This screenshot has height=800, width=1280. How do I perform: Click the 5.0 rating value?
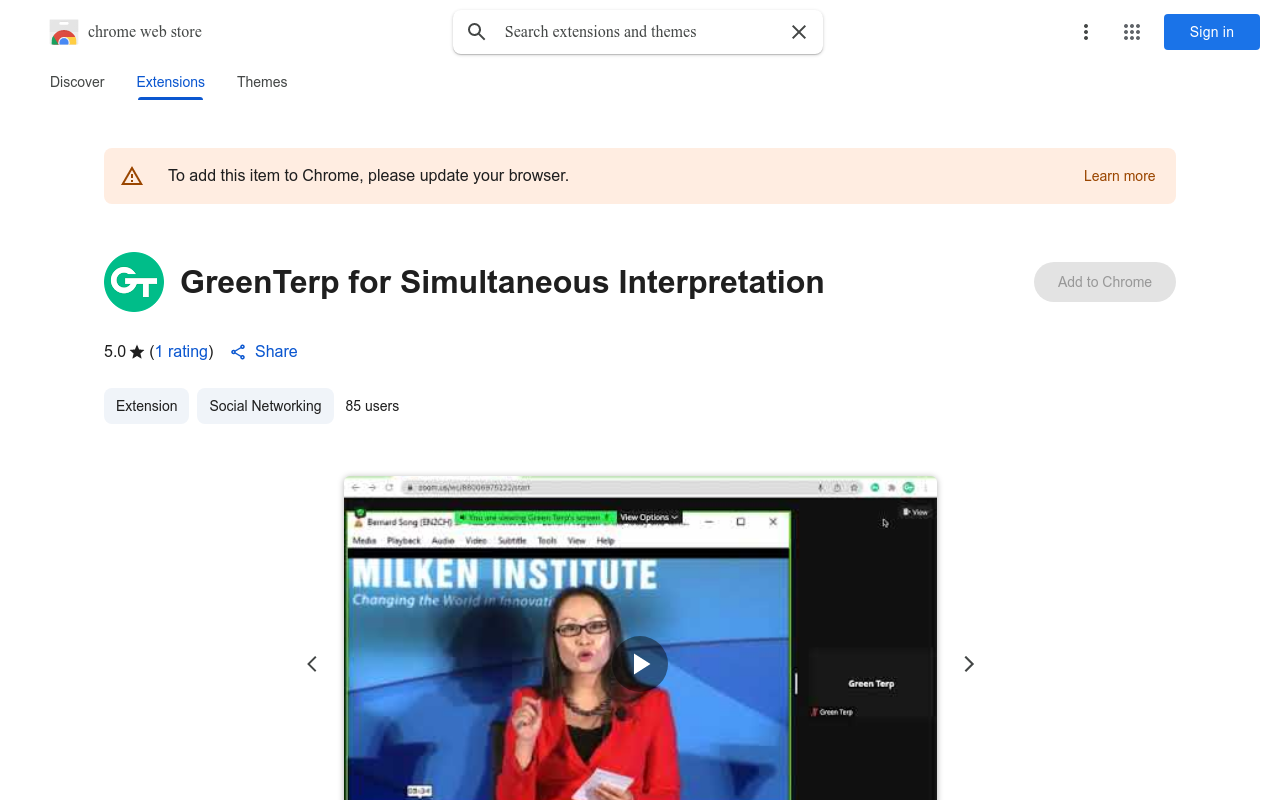click(115, 351)
